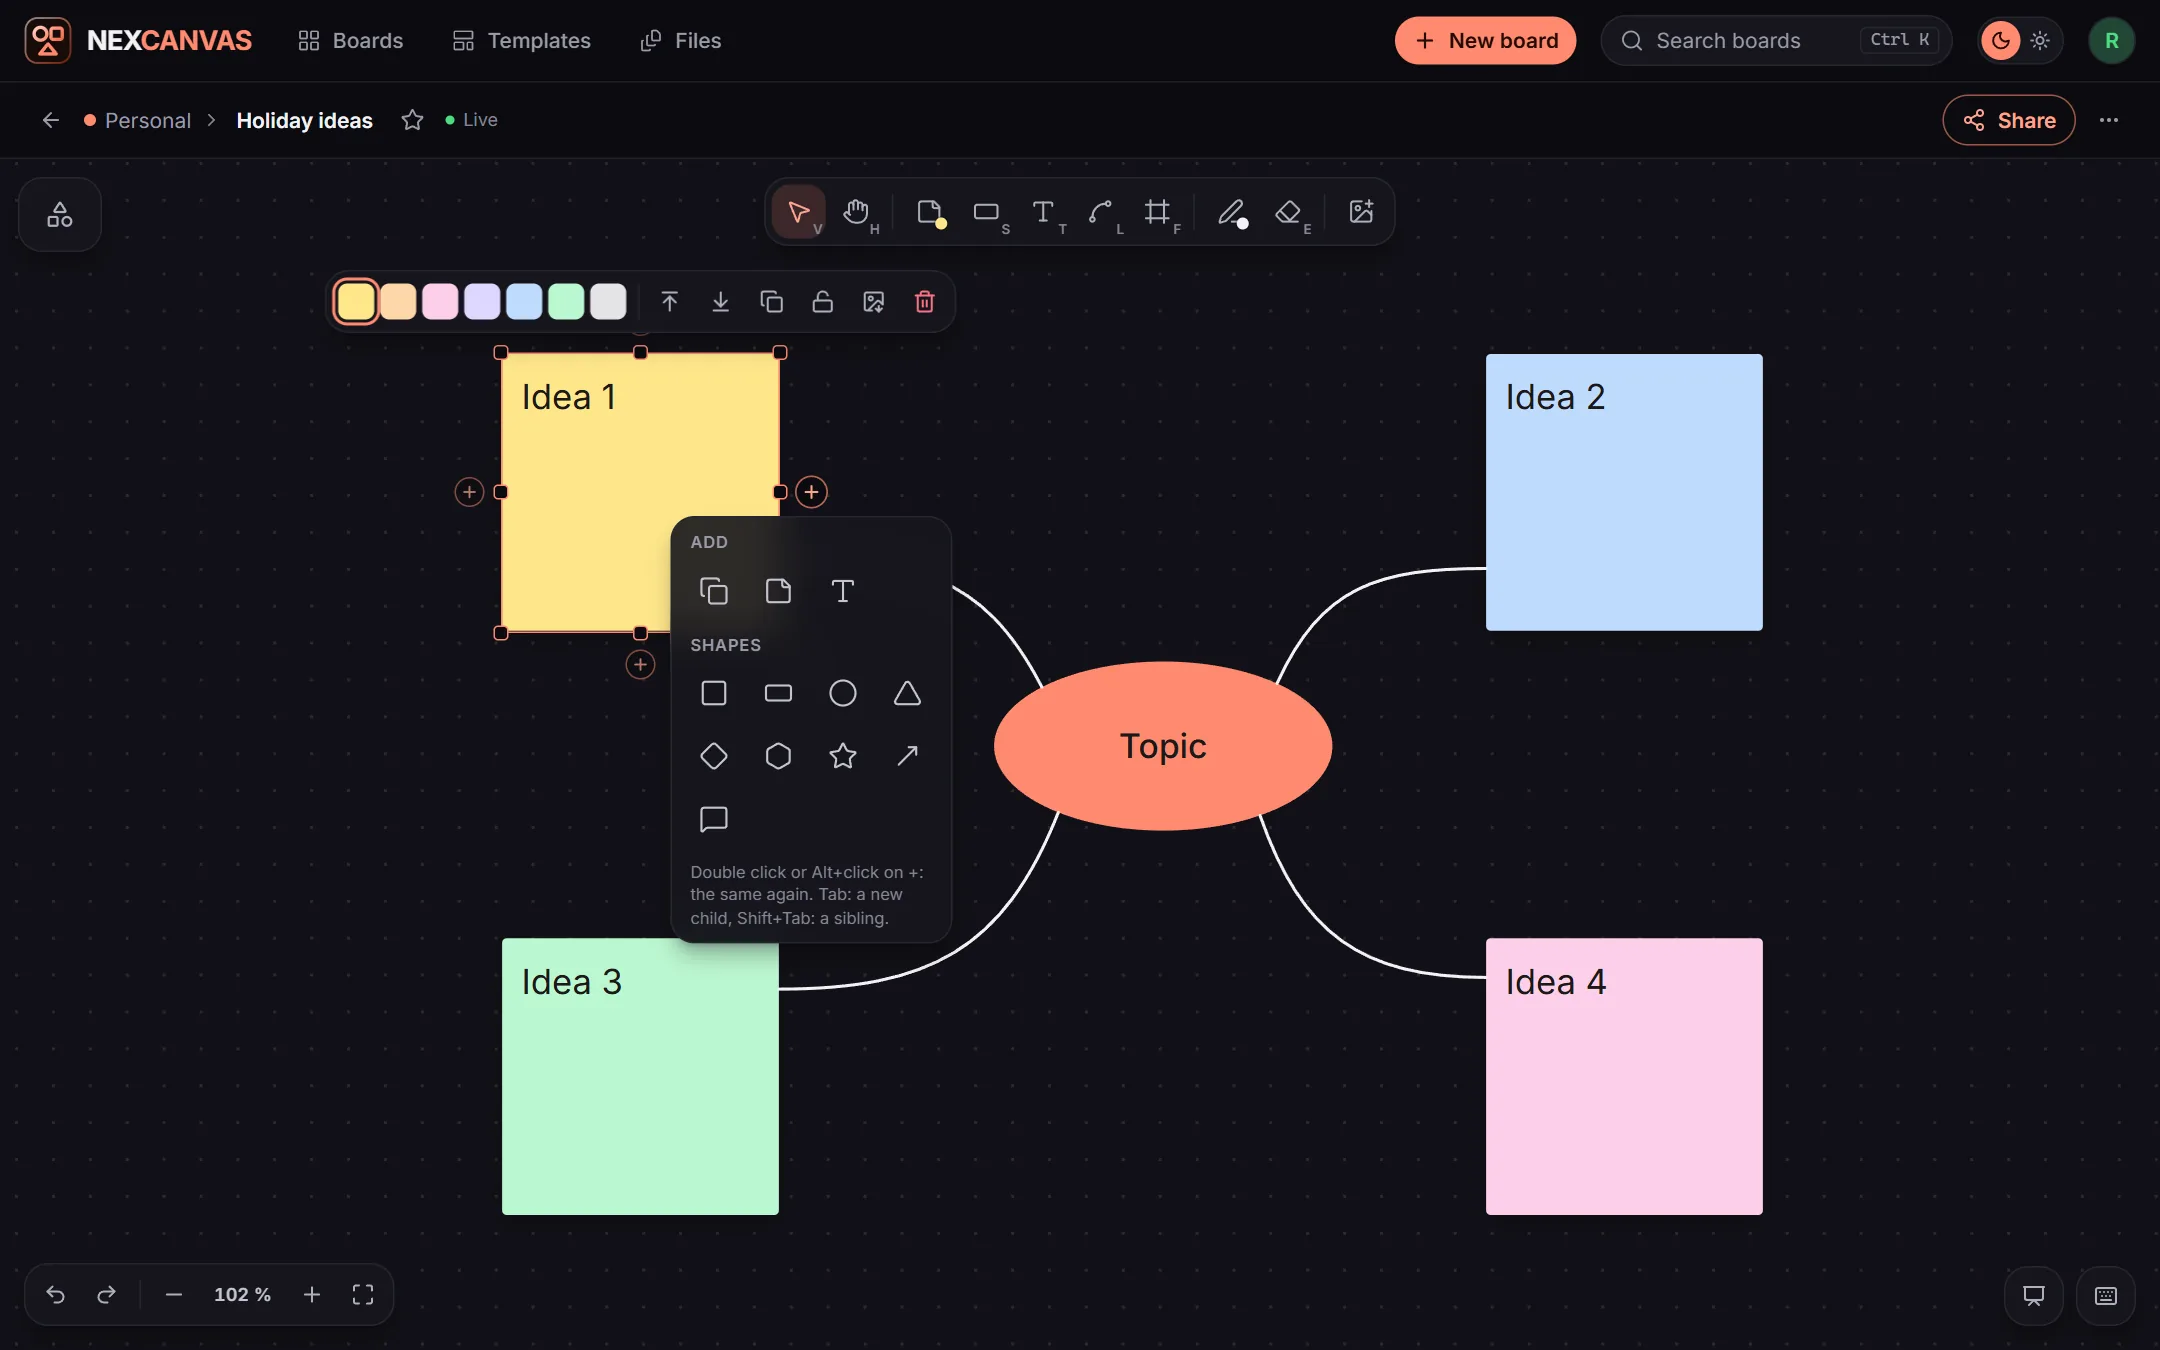
Task: Open the Boards tab
Action: 350,41
